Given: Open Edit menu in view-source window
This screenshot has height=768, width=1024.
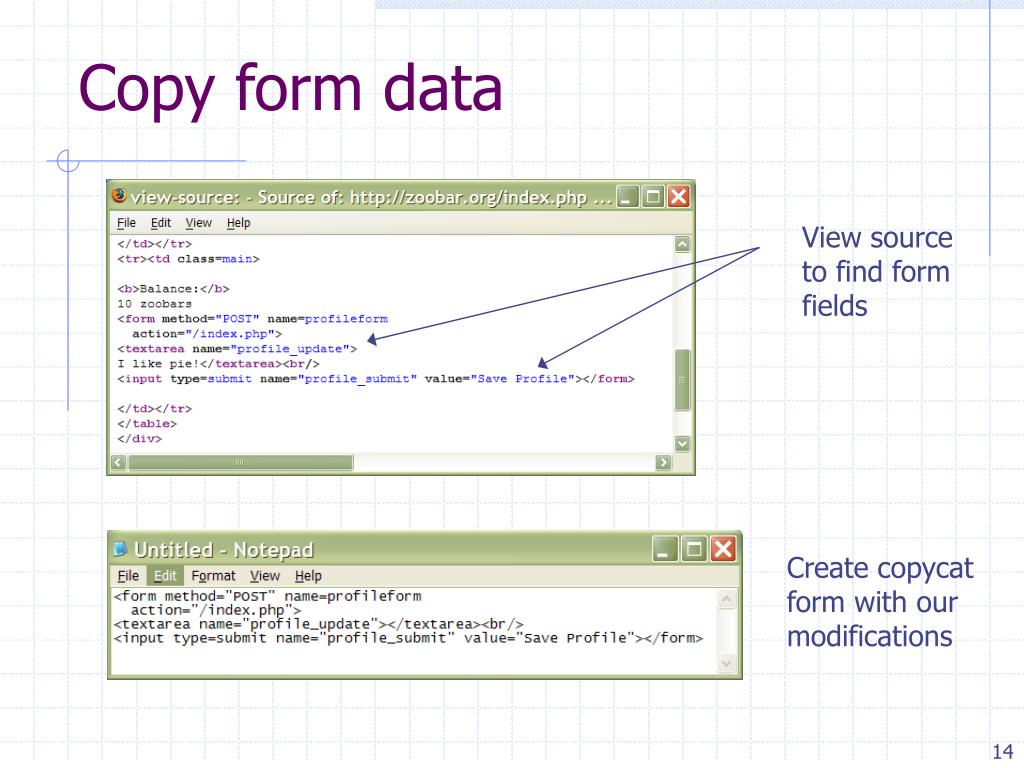Looking at the screenshot, I should click(x=161, y=223).
